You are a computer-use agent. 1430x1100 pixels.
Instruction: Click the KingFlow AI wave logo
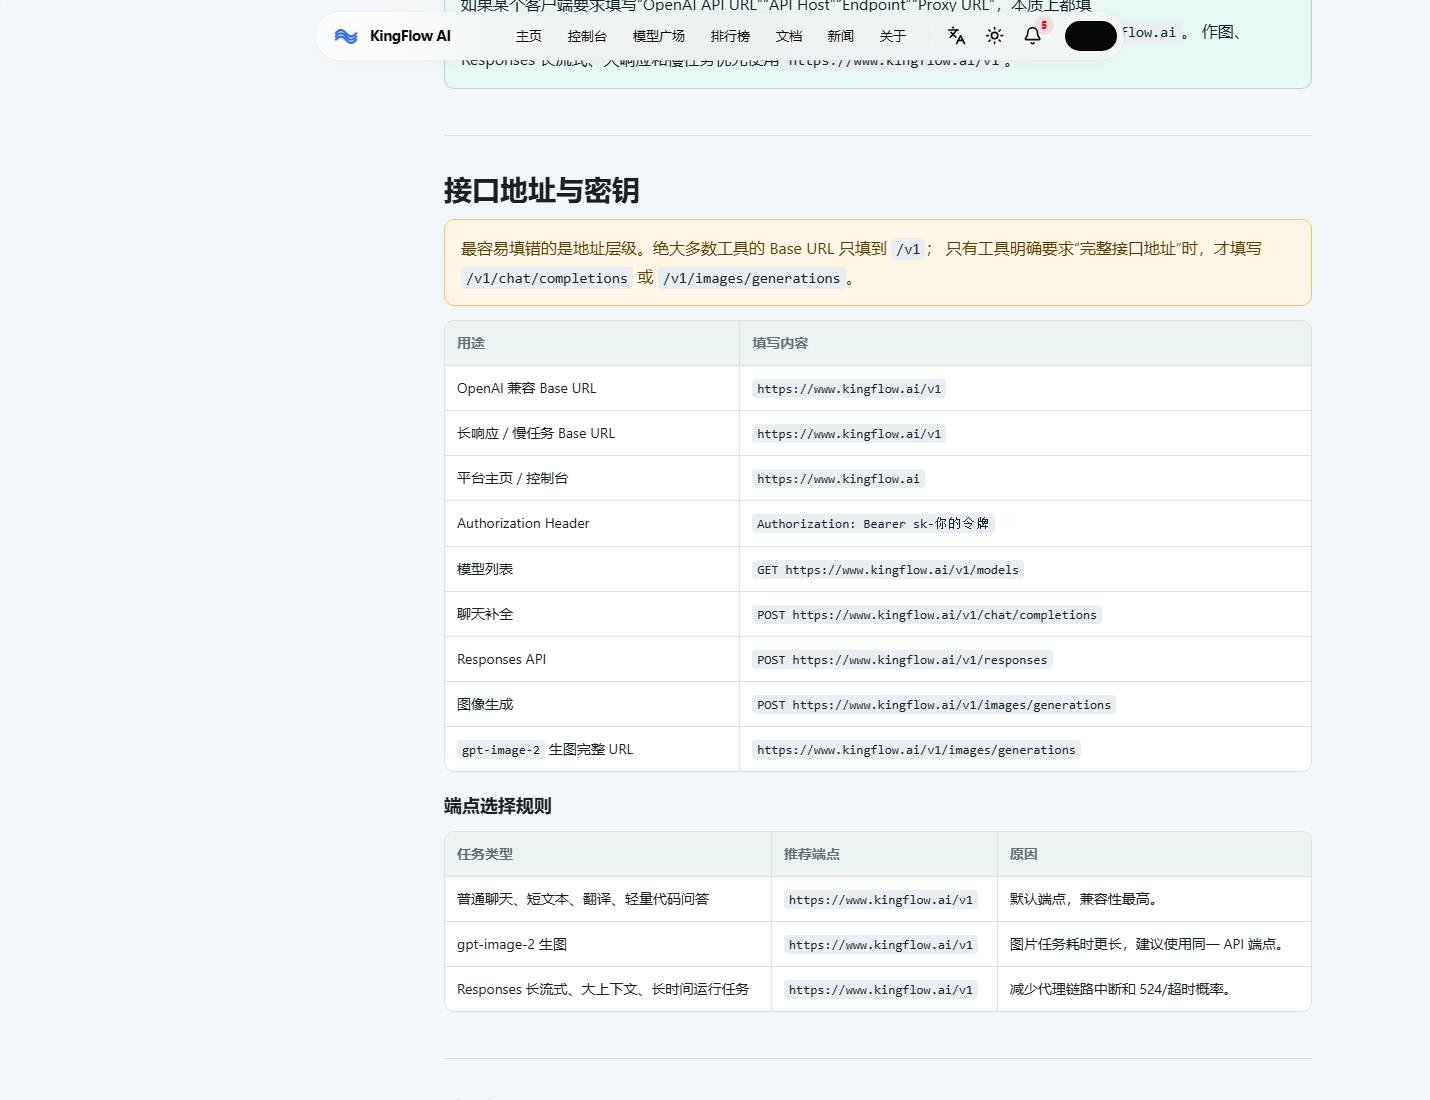[346, 36]
